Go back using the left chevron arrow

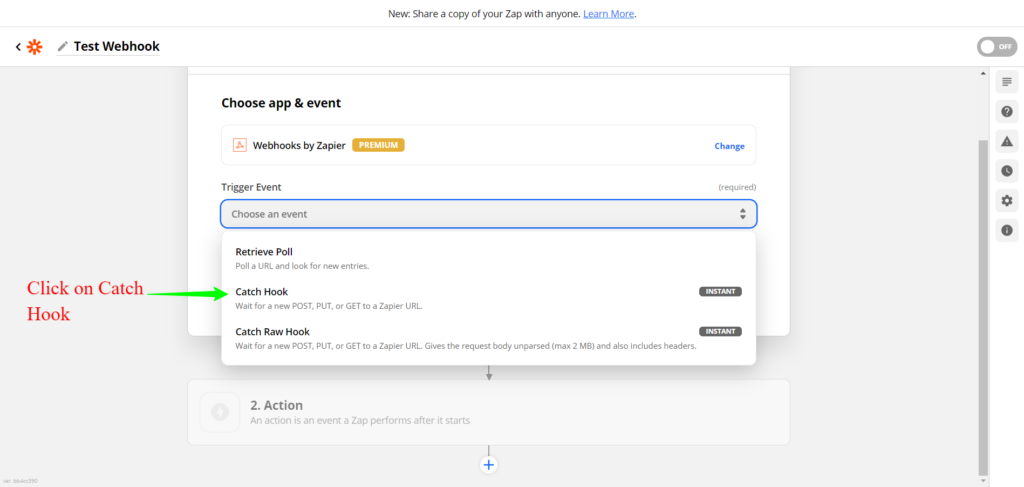pyautogui.click(x=18, y=47)
